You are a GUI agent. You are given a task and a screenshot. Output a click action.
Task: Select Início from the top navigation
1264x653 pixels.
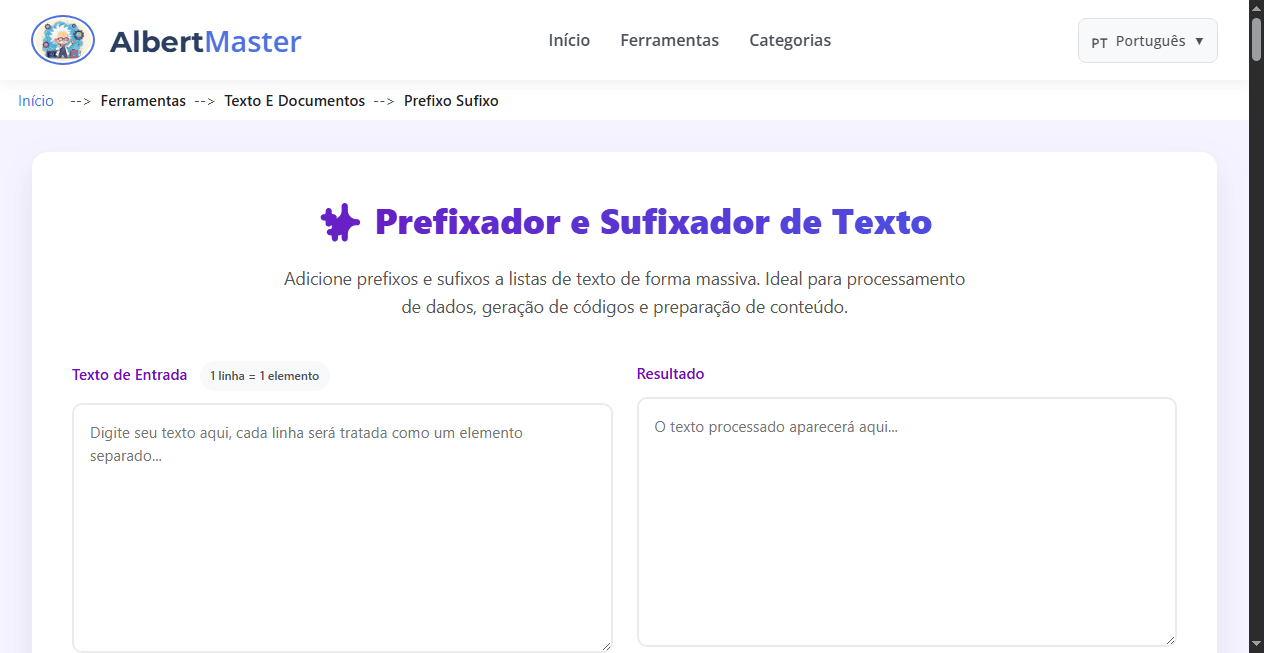click(568, 40)
